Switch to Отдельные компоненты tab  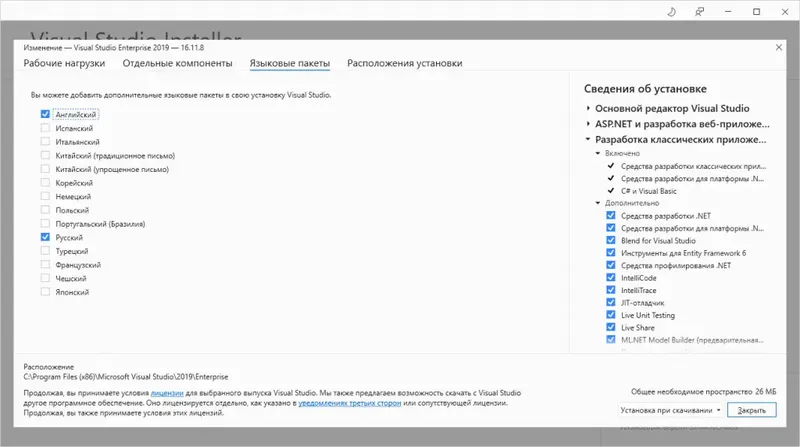coord(177,63)
